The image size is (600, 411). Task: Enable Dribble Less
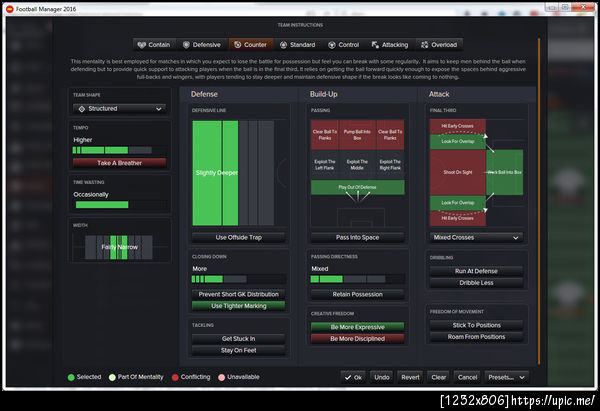476,283
